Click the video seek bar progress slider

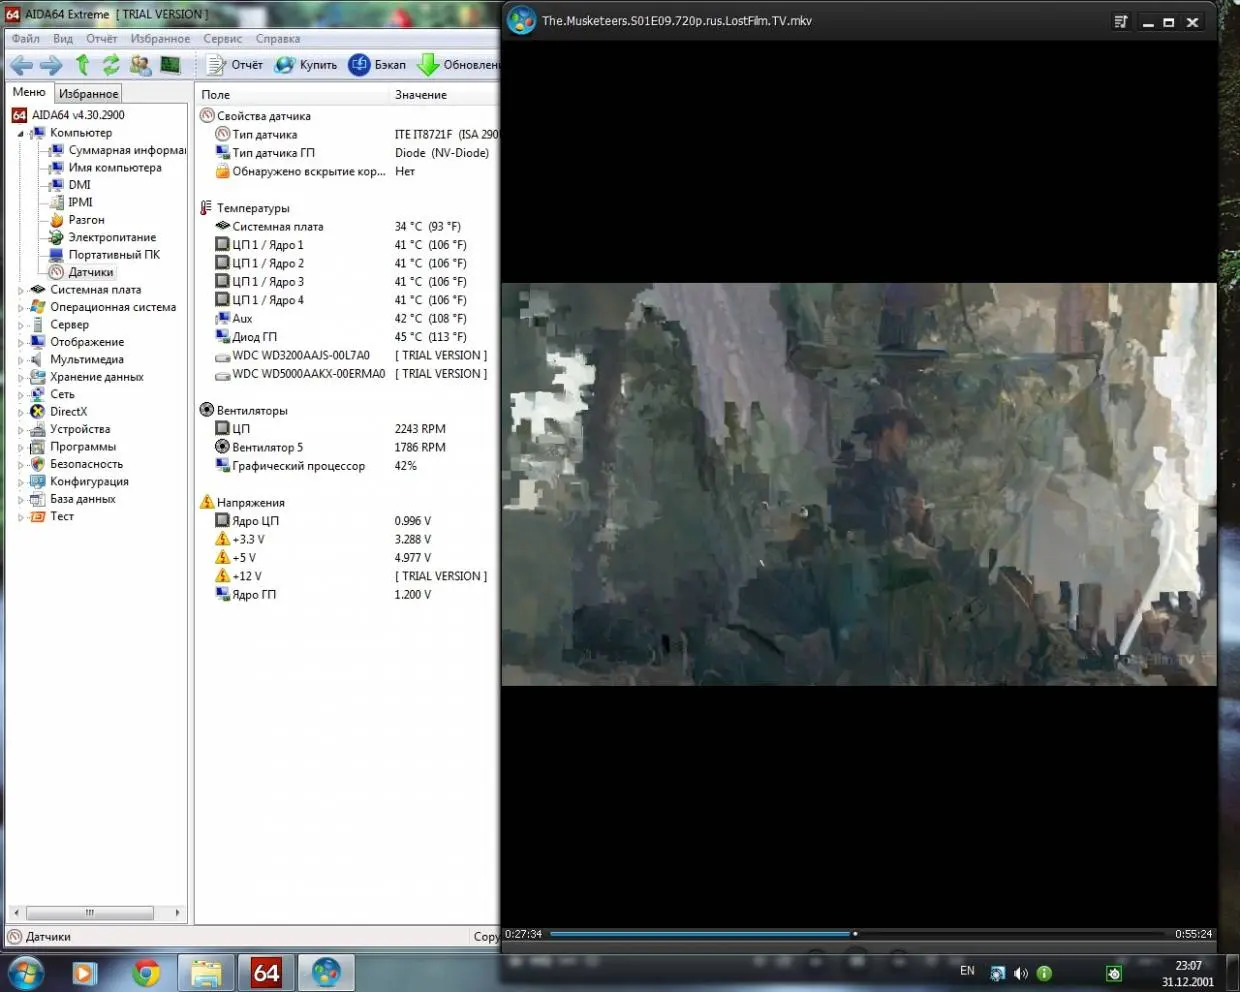pos(854,934)
